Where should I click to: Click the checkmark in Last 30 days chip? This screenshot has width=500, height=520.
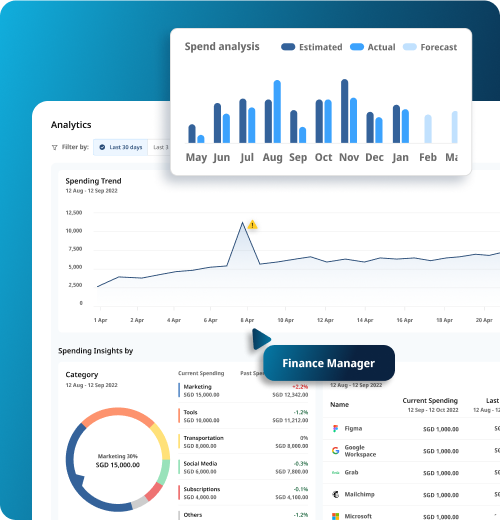[x=102, y=147]
